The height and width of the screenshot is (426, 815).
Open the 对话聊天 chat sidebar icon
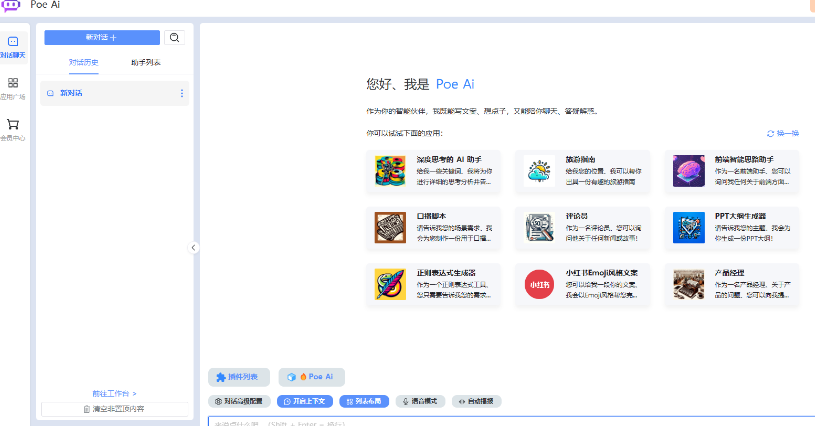[x=13, y=47]
